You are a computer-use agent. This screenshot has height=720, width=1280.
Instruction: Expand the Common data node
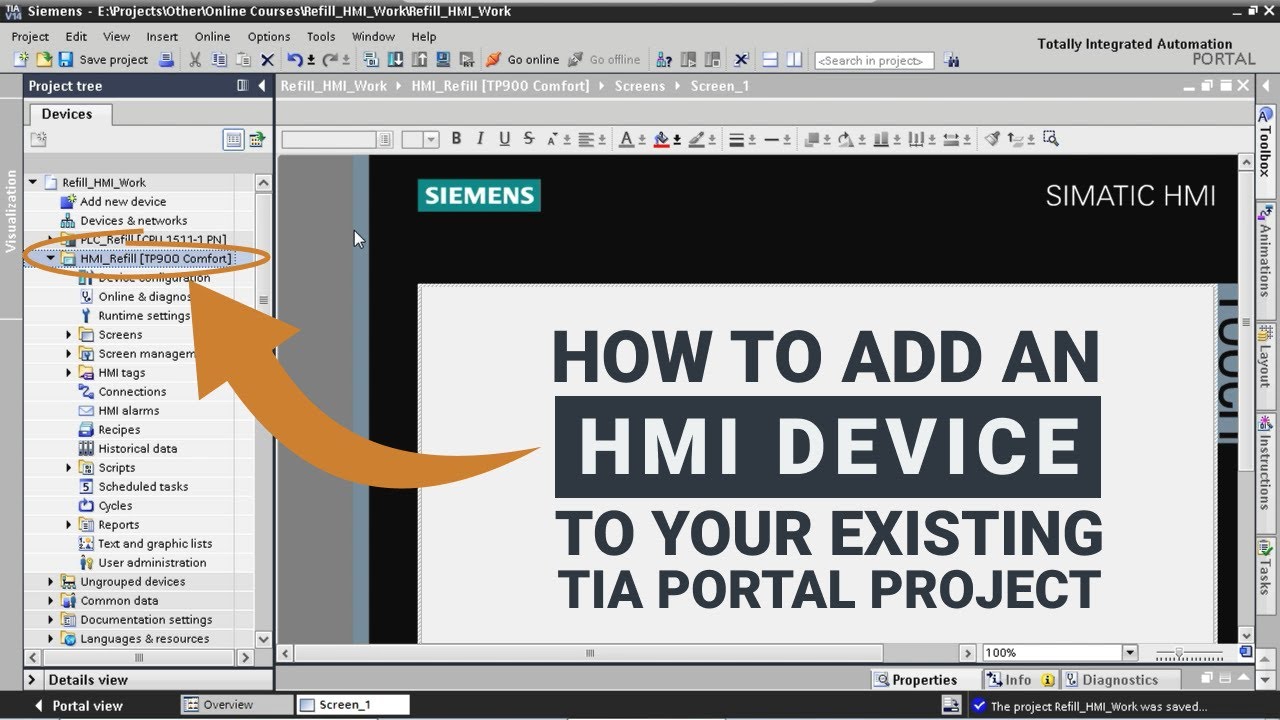click(x=51, y=601)
